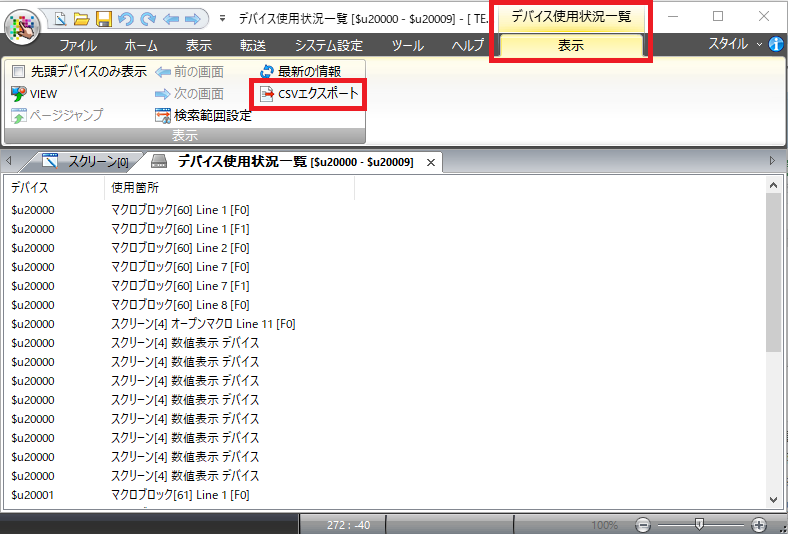Viewport: 788px width, 534px height.
Task: Close the デバイス使用状況一覧 document tab
Action: click(431, 162)
